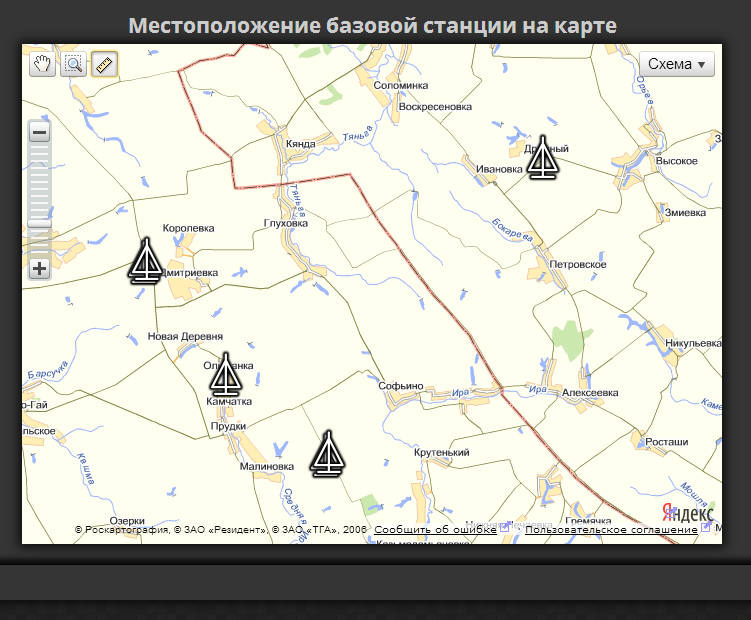This screenshot has height=620, width=751.
Task: Click the Новая Деревня label
Action: tap(185, 336)
